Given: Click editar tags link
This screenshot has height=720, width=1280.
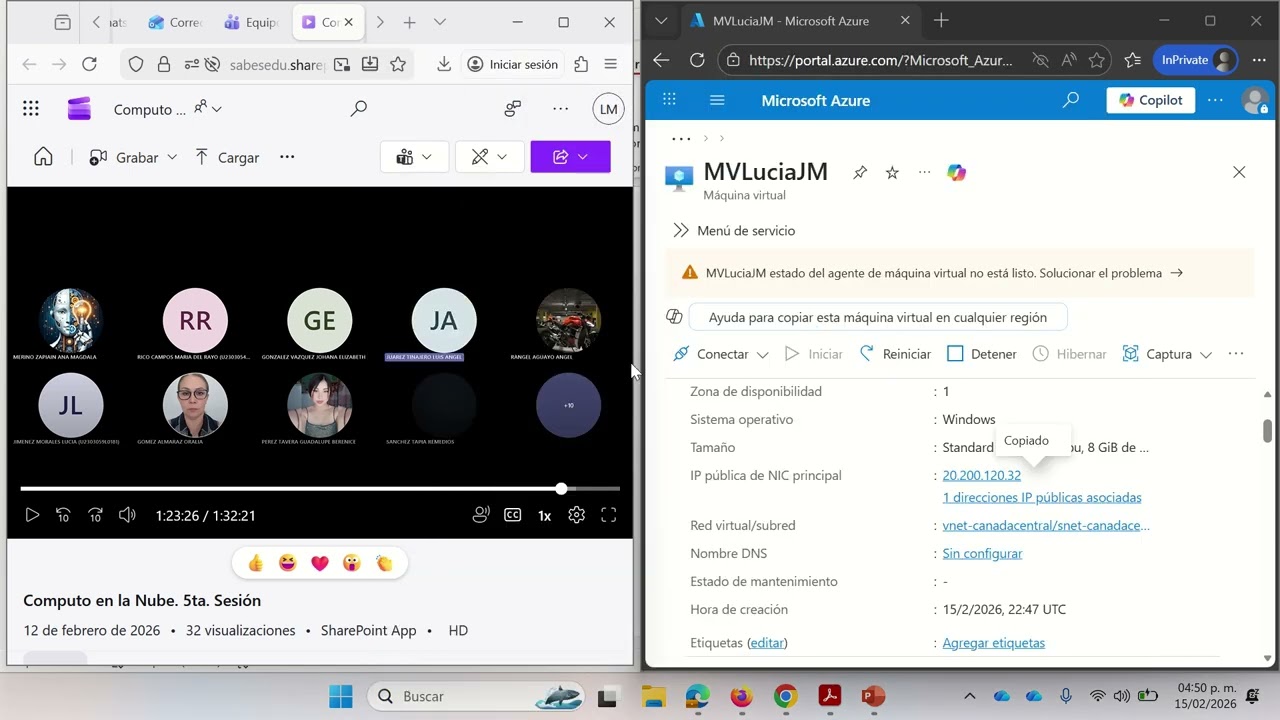Looking at the screenshot, I should pyautogui.click(x=767, y=643).
